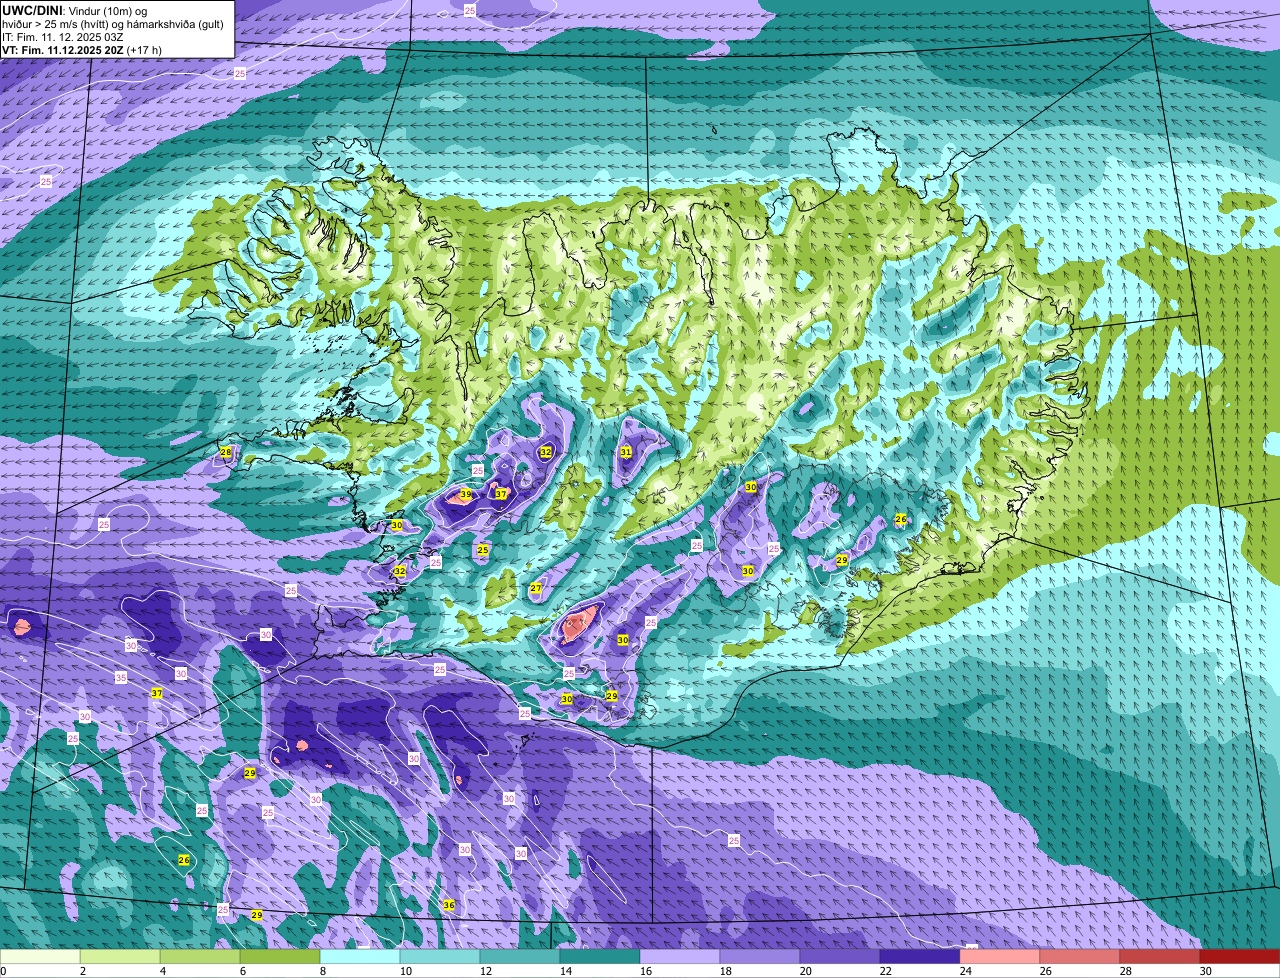1280x978 pixels.
Task: Click the yellow gust label 39
Action: [x=466, y=495]
